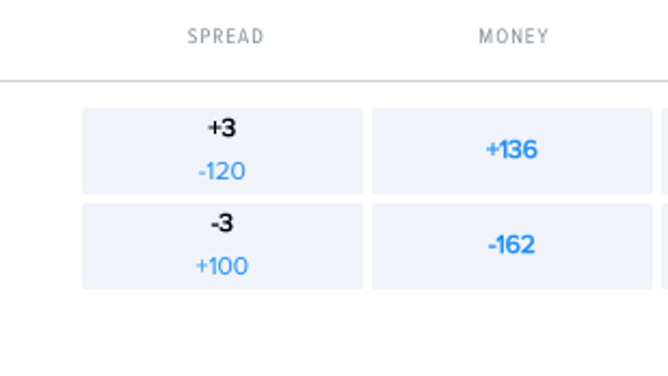Pick the -162 moneyline odds

coord(512,246)
